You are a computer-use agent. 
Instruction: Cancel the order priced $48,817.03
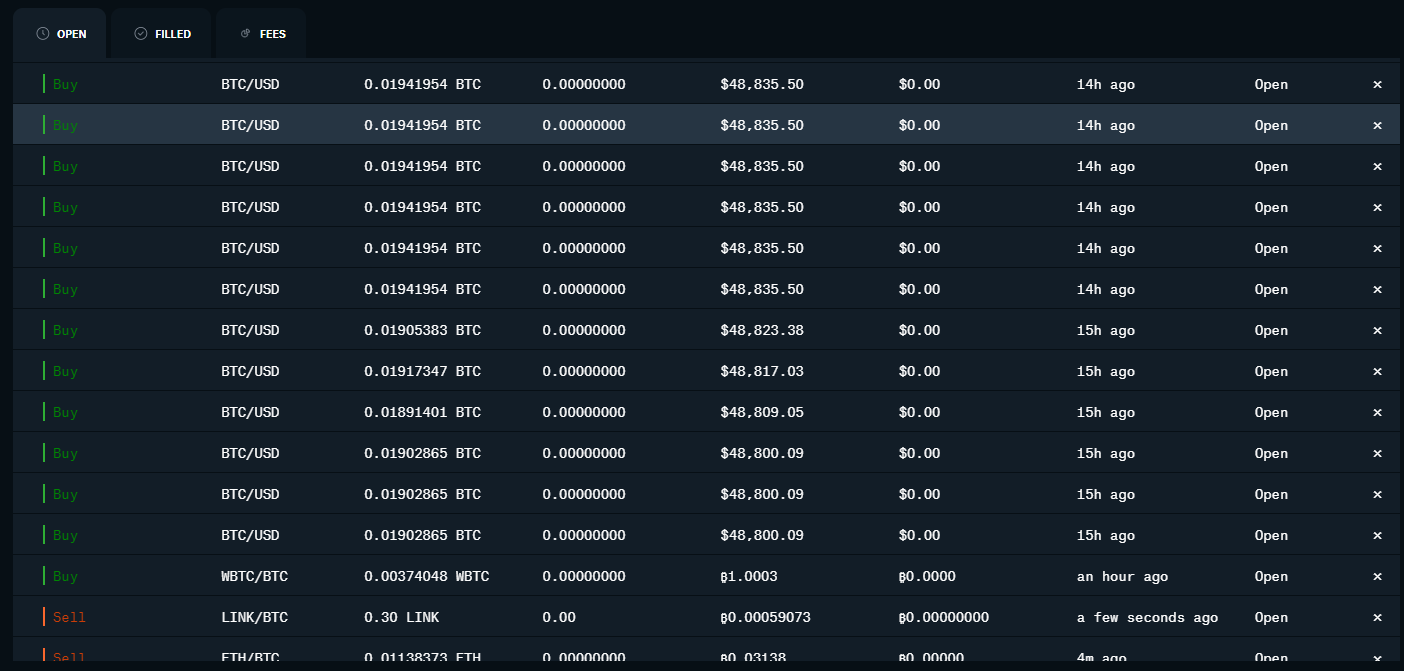tap(1377, 371)
